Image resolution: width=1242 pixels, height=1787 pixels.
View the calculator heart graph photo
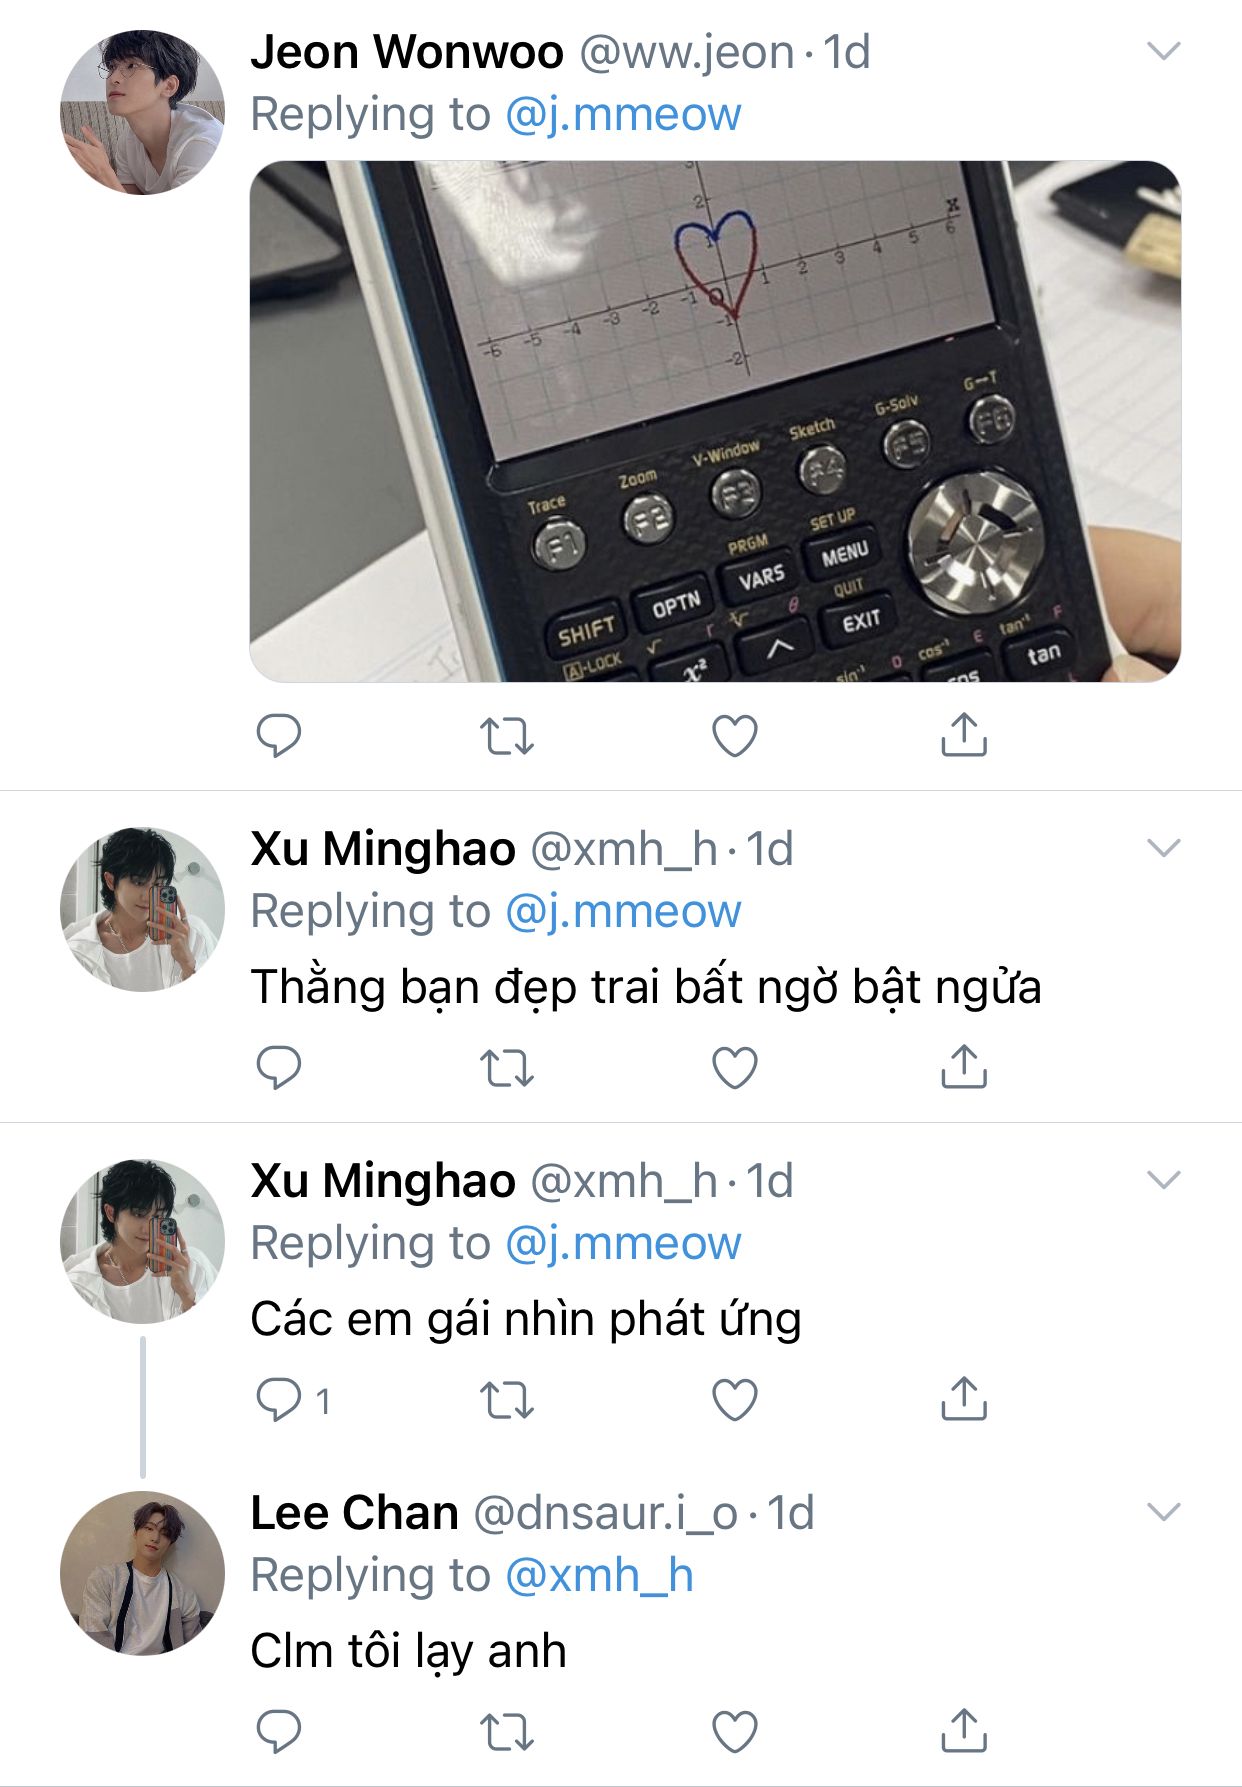(715, 421)
